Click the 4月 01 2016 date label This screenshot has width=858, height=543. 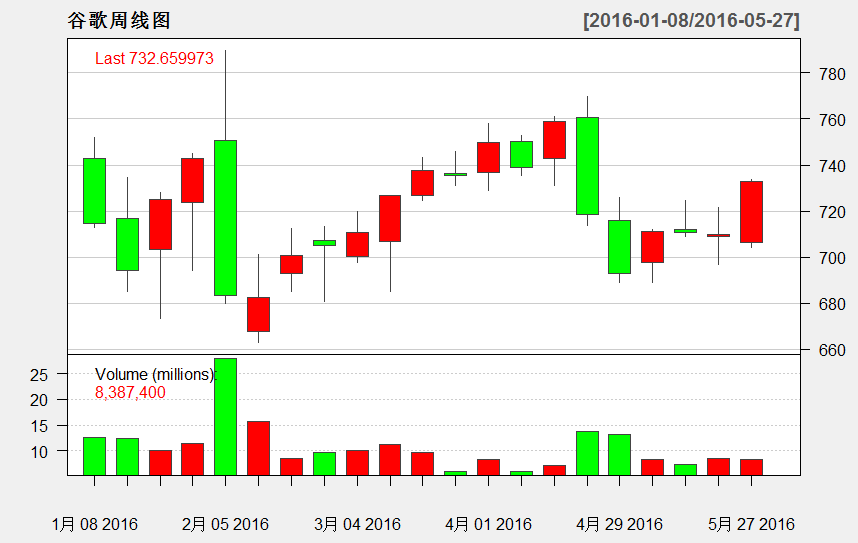pyautogui.click(x=488, y=524)
